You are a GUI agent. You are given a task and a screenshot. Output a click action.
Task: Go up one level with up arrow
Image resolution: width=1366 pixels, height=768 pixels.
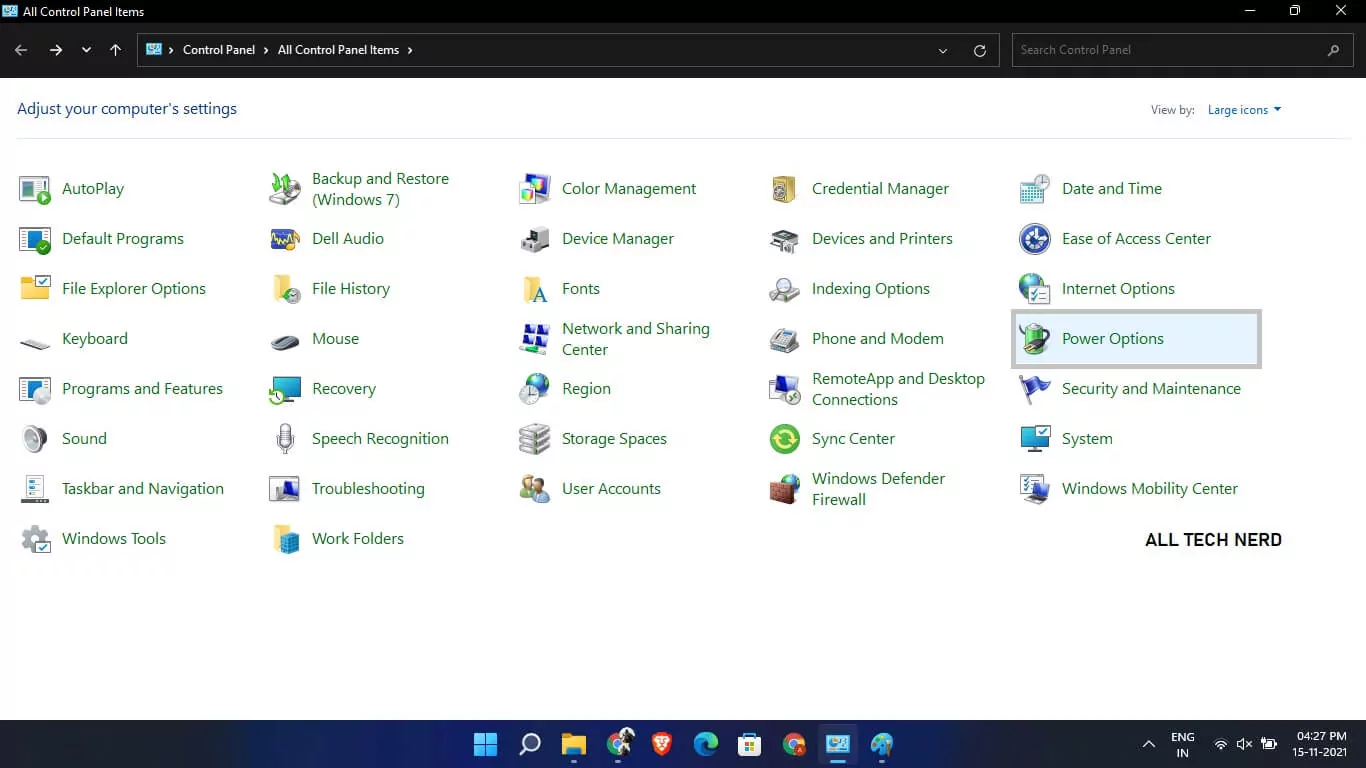click(x=116, y=50)
